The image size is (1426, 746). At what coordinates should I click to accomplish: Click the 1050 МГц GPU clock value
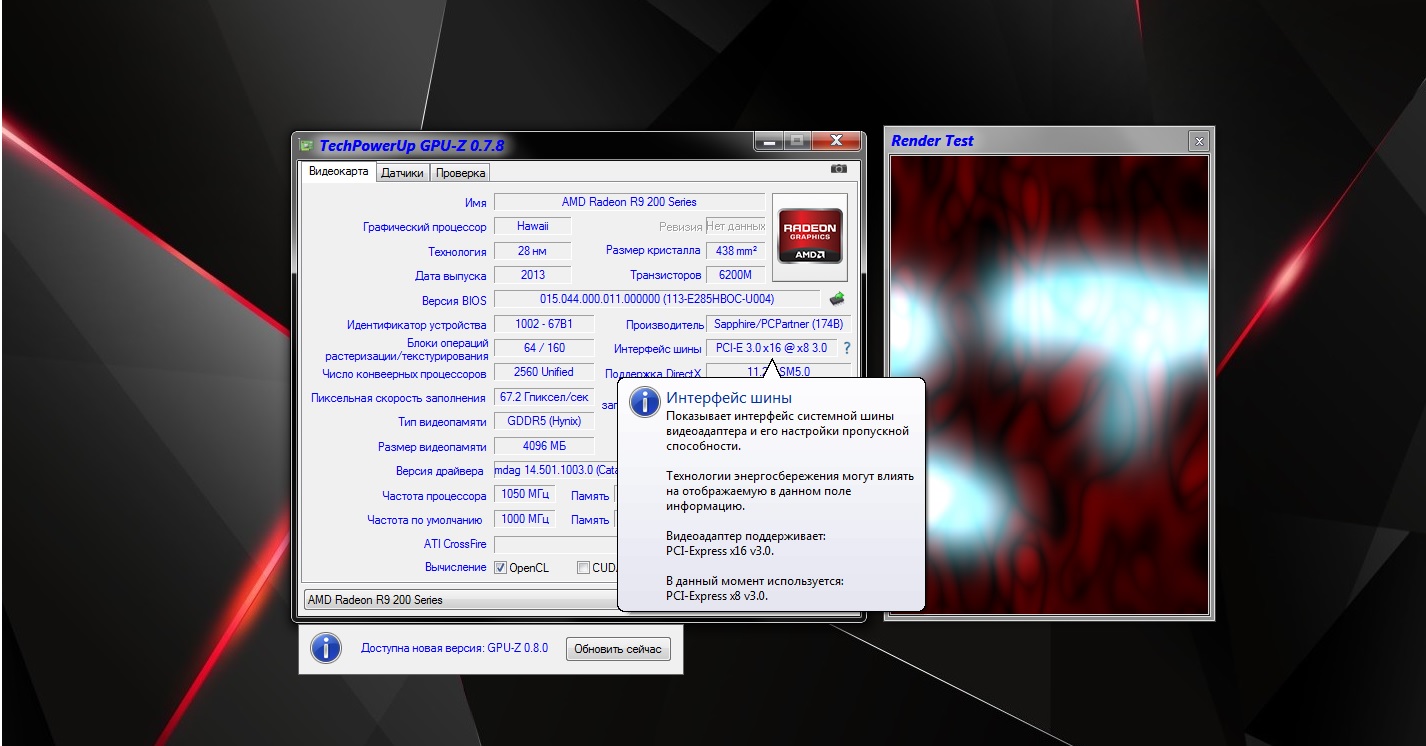click(x=525, y=495)
